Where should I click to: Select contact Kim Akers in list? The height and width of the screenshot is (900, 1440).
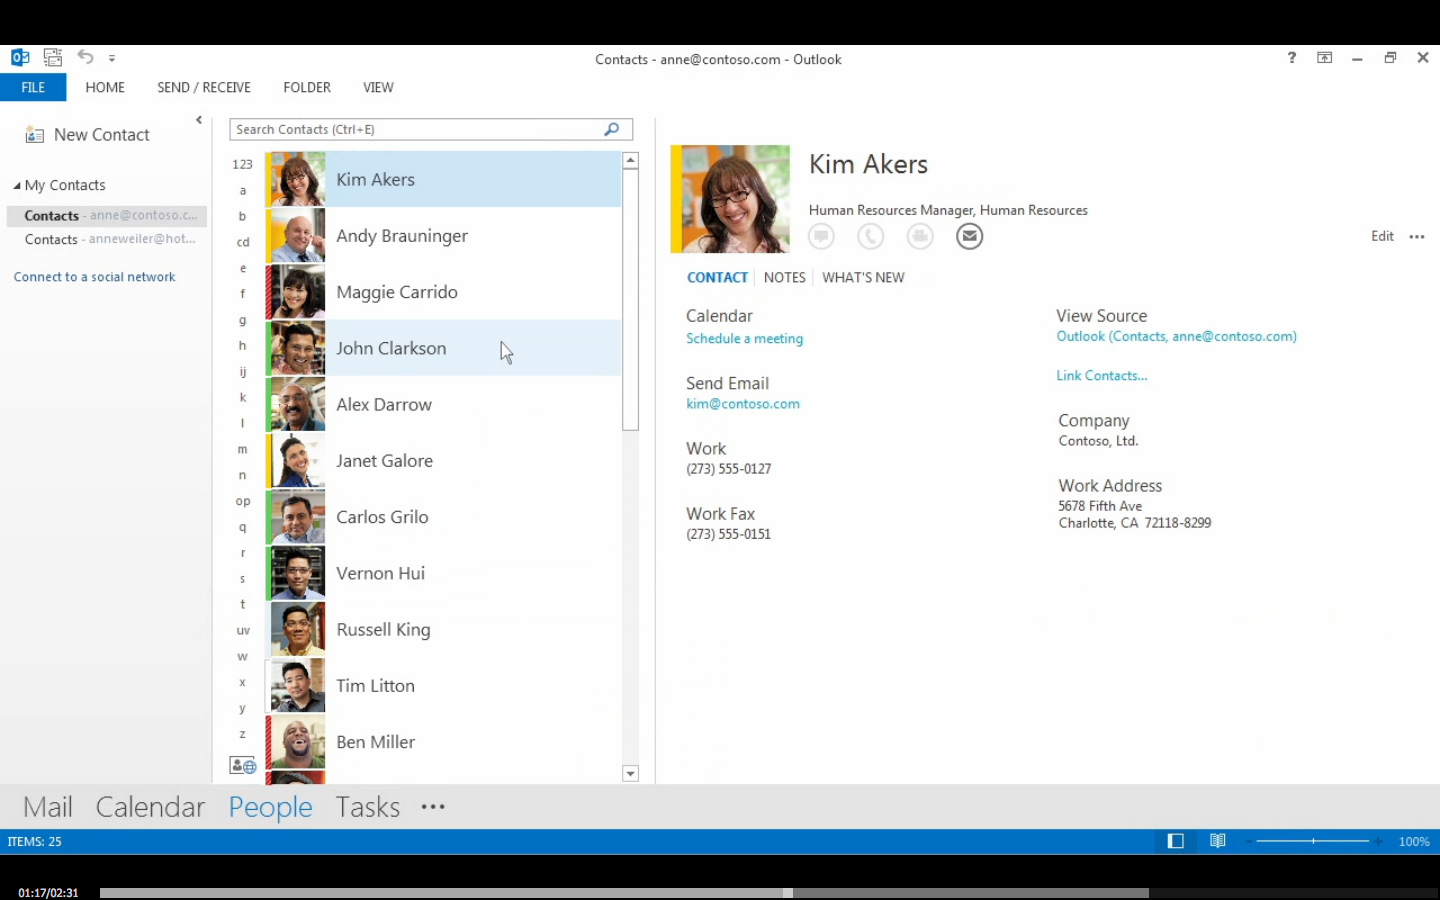(443, 179)
